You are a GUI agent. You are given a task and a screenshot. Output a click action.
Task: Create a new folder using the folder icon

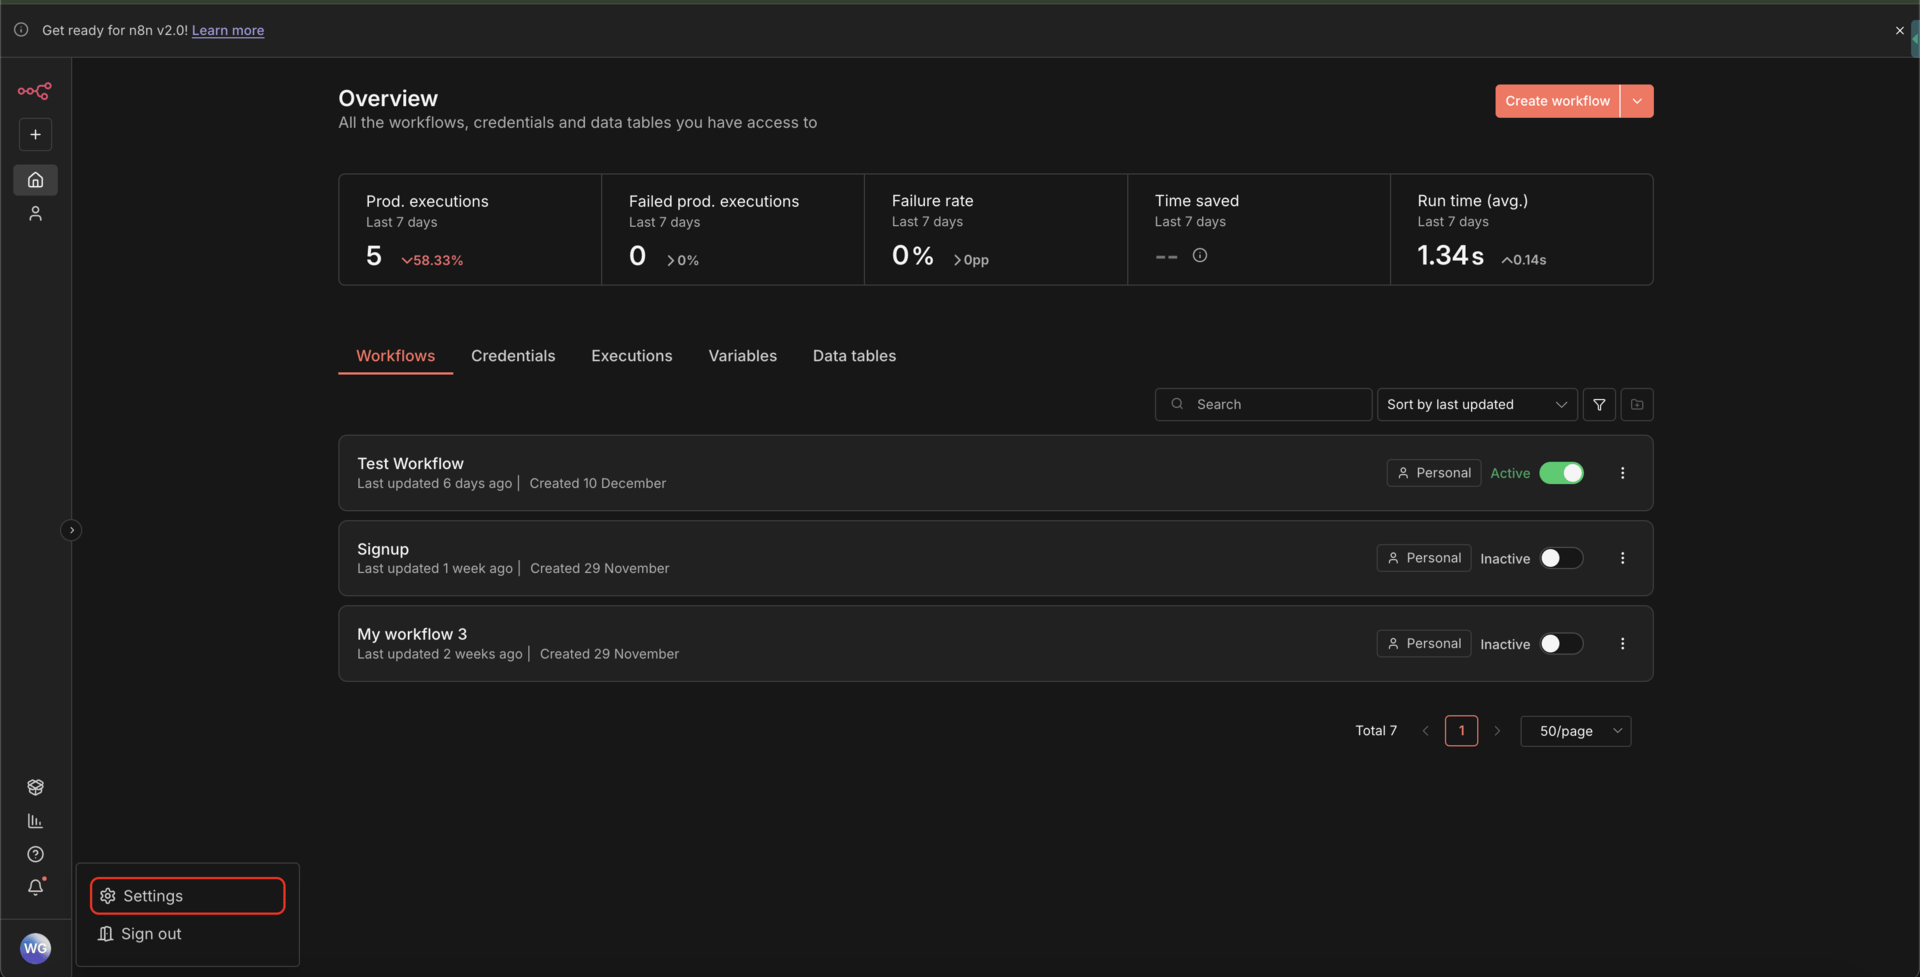(1637, 404)
